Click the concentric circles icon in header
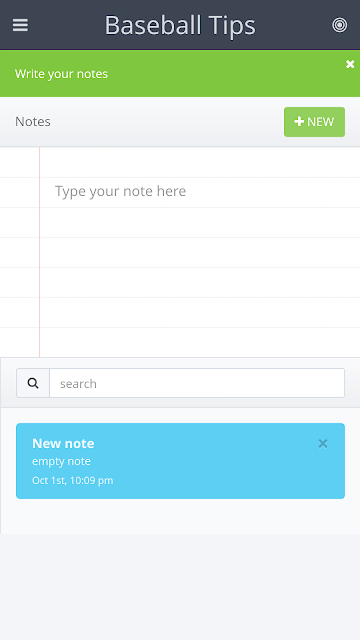The height and width of the screenshot is (640, 360). [x=340, y=25]
